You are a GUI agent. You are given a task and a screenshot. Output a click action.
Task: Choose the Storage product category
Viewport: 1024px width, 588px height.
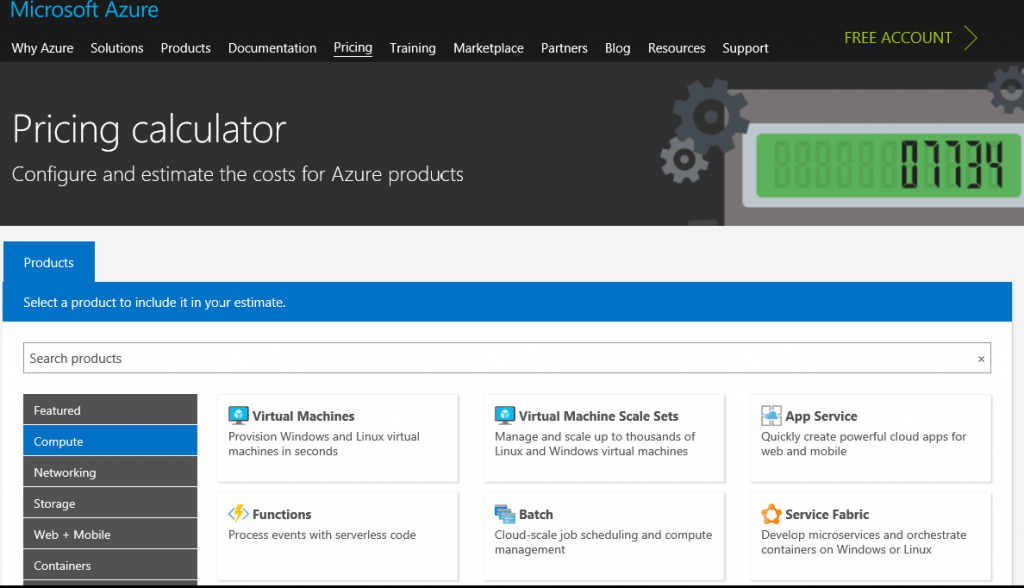(x=110, y=504)
